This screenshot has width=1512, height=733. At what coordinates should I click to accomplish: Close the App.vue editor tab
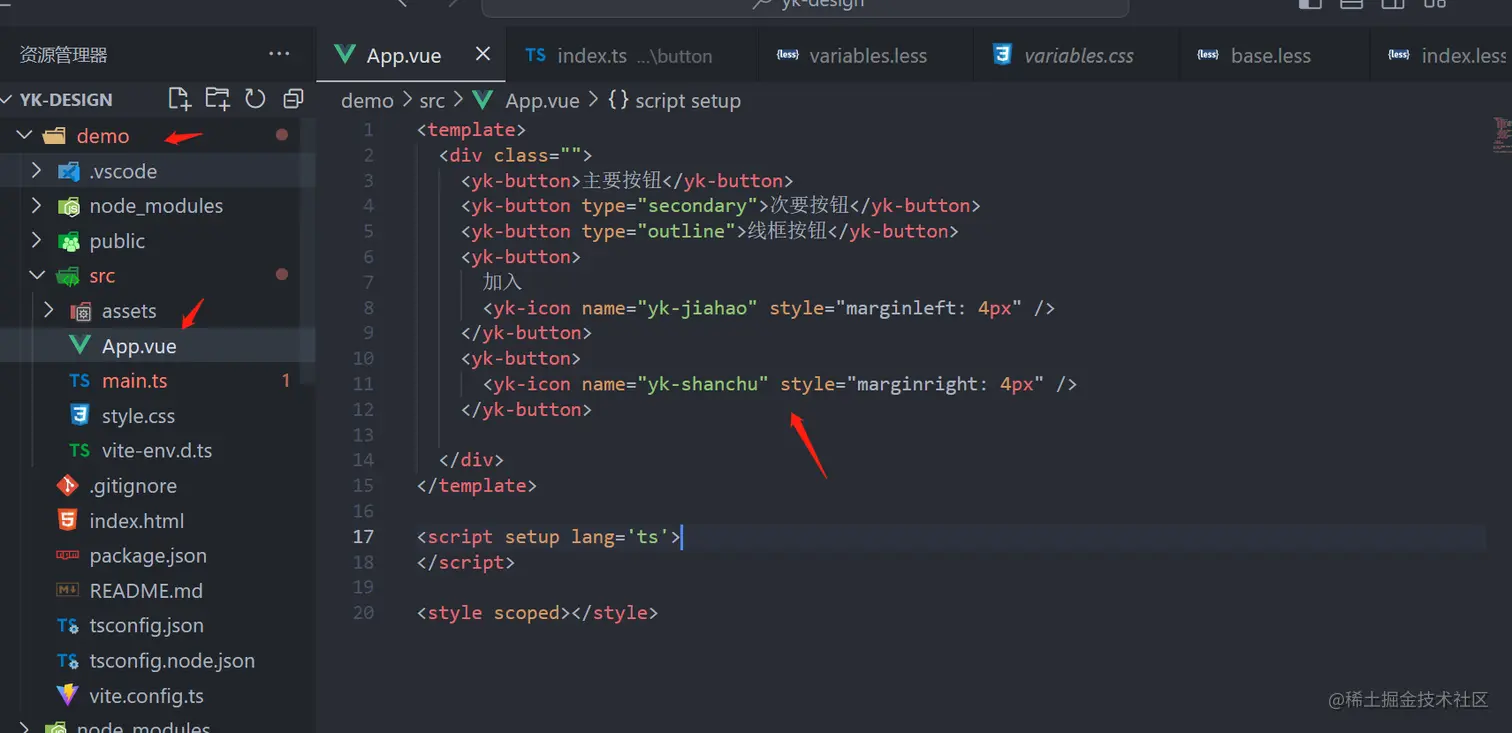pyautogui.click(x=483, y=54)
